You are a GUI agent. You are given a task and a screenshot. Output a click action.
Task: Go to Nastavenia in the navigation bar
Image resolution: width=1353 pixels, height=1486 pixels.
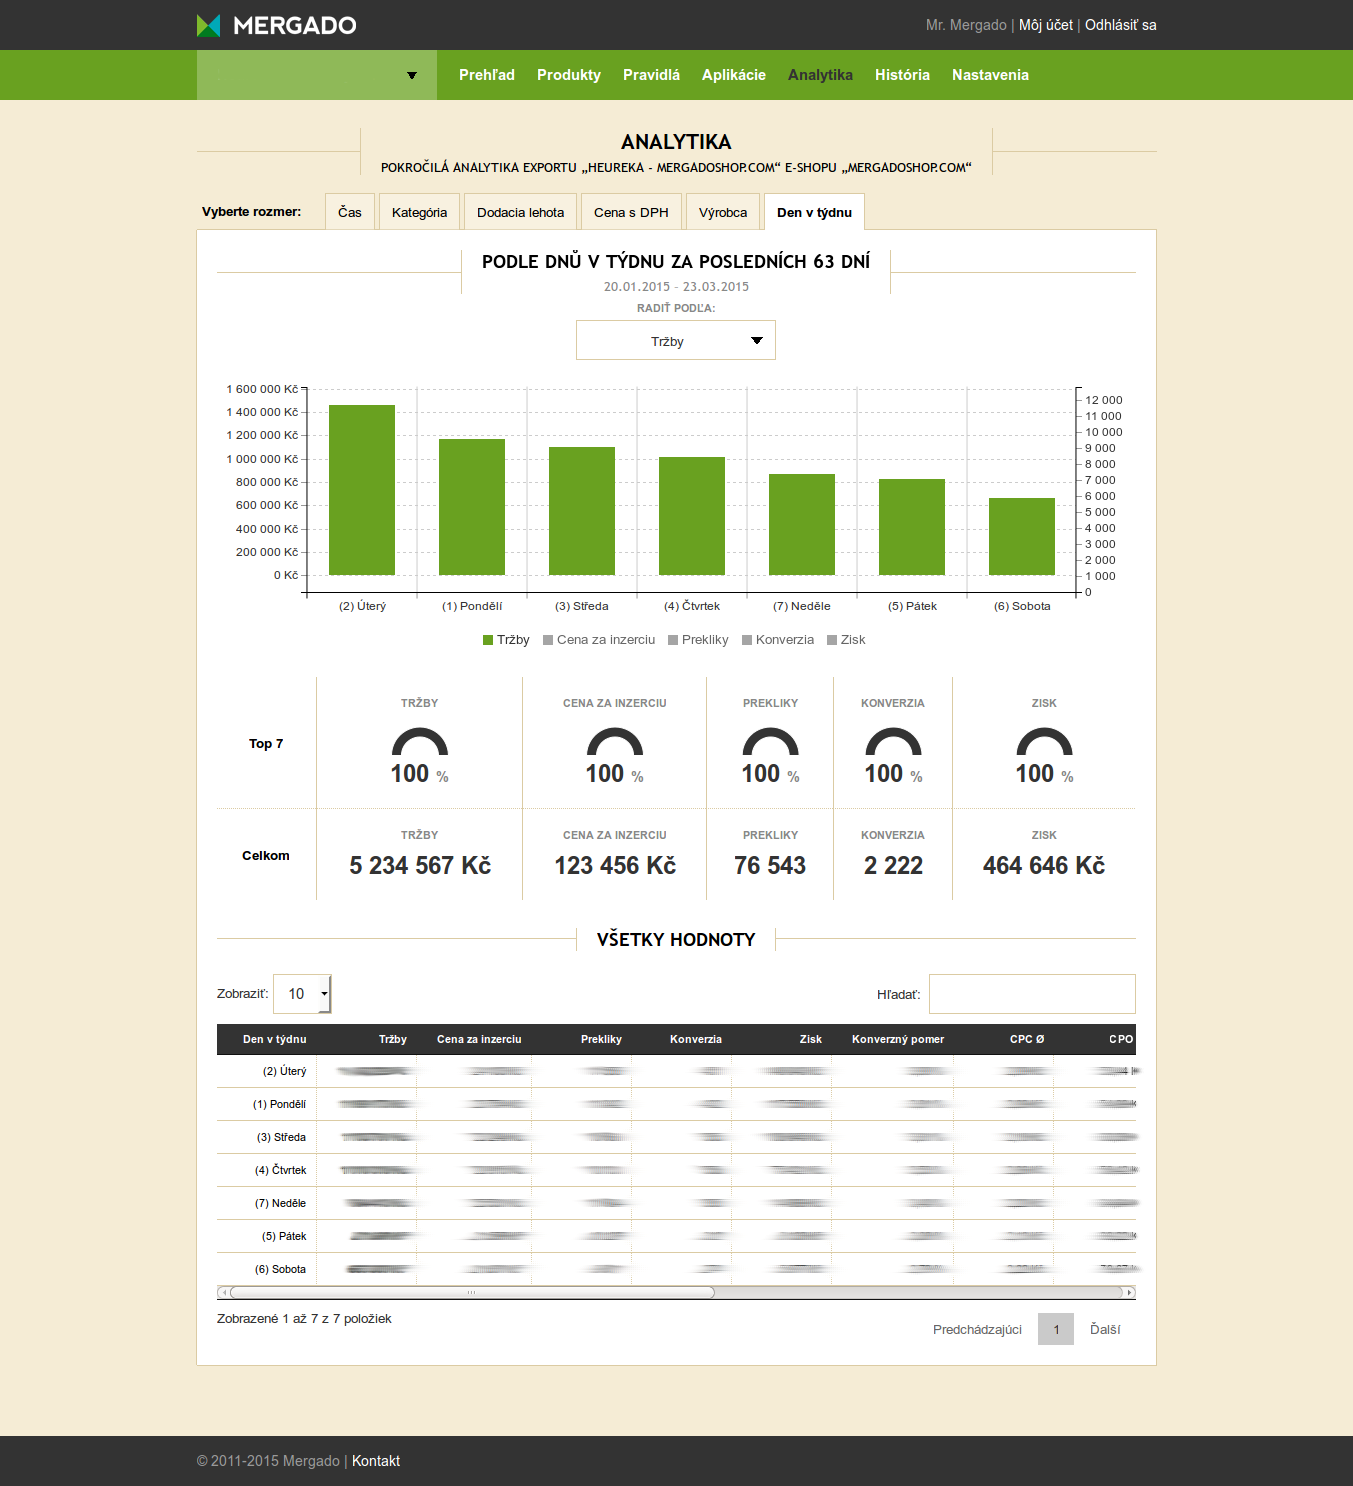(990, 75)
